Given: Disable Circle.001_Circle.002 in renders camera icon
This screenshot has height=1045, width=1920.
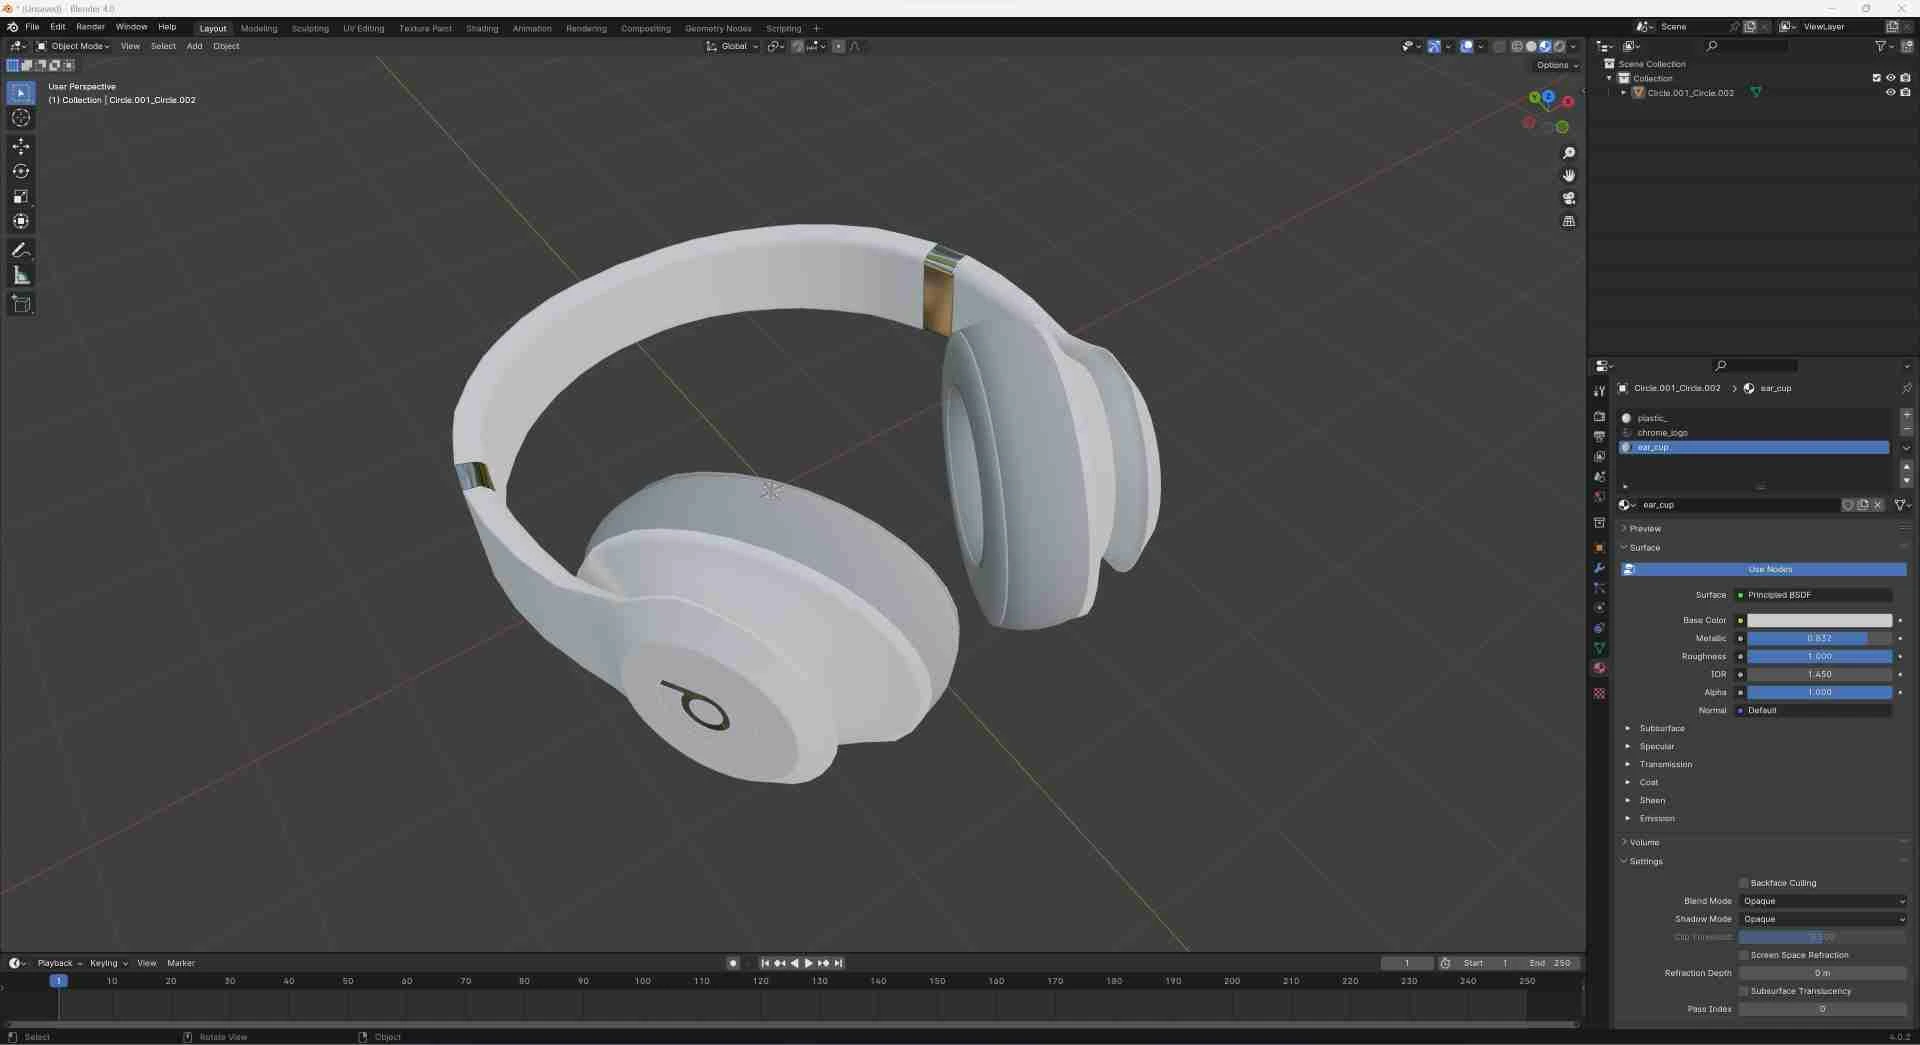Looking at the screenshot, I should pyautogui.click(x=1905, y=92).
